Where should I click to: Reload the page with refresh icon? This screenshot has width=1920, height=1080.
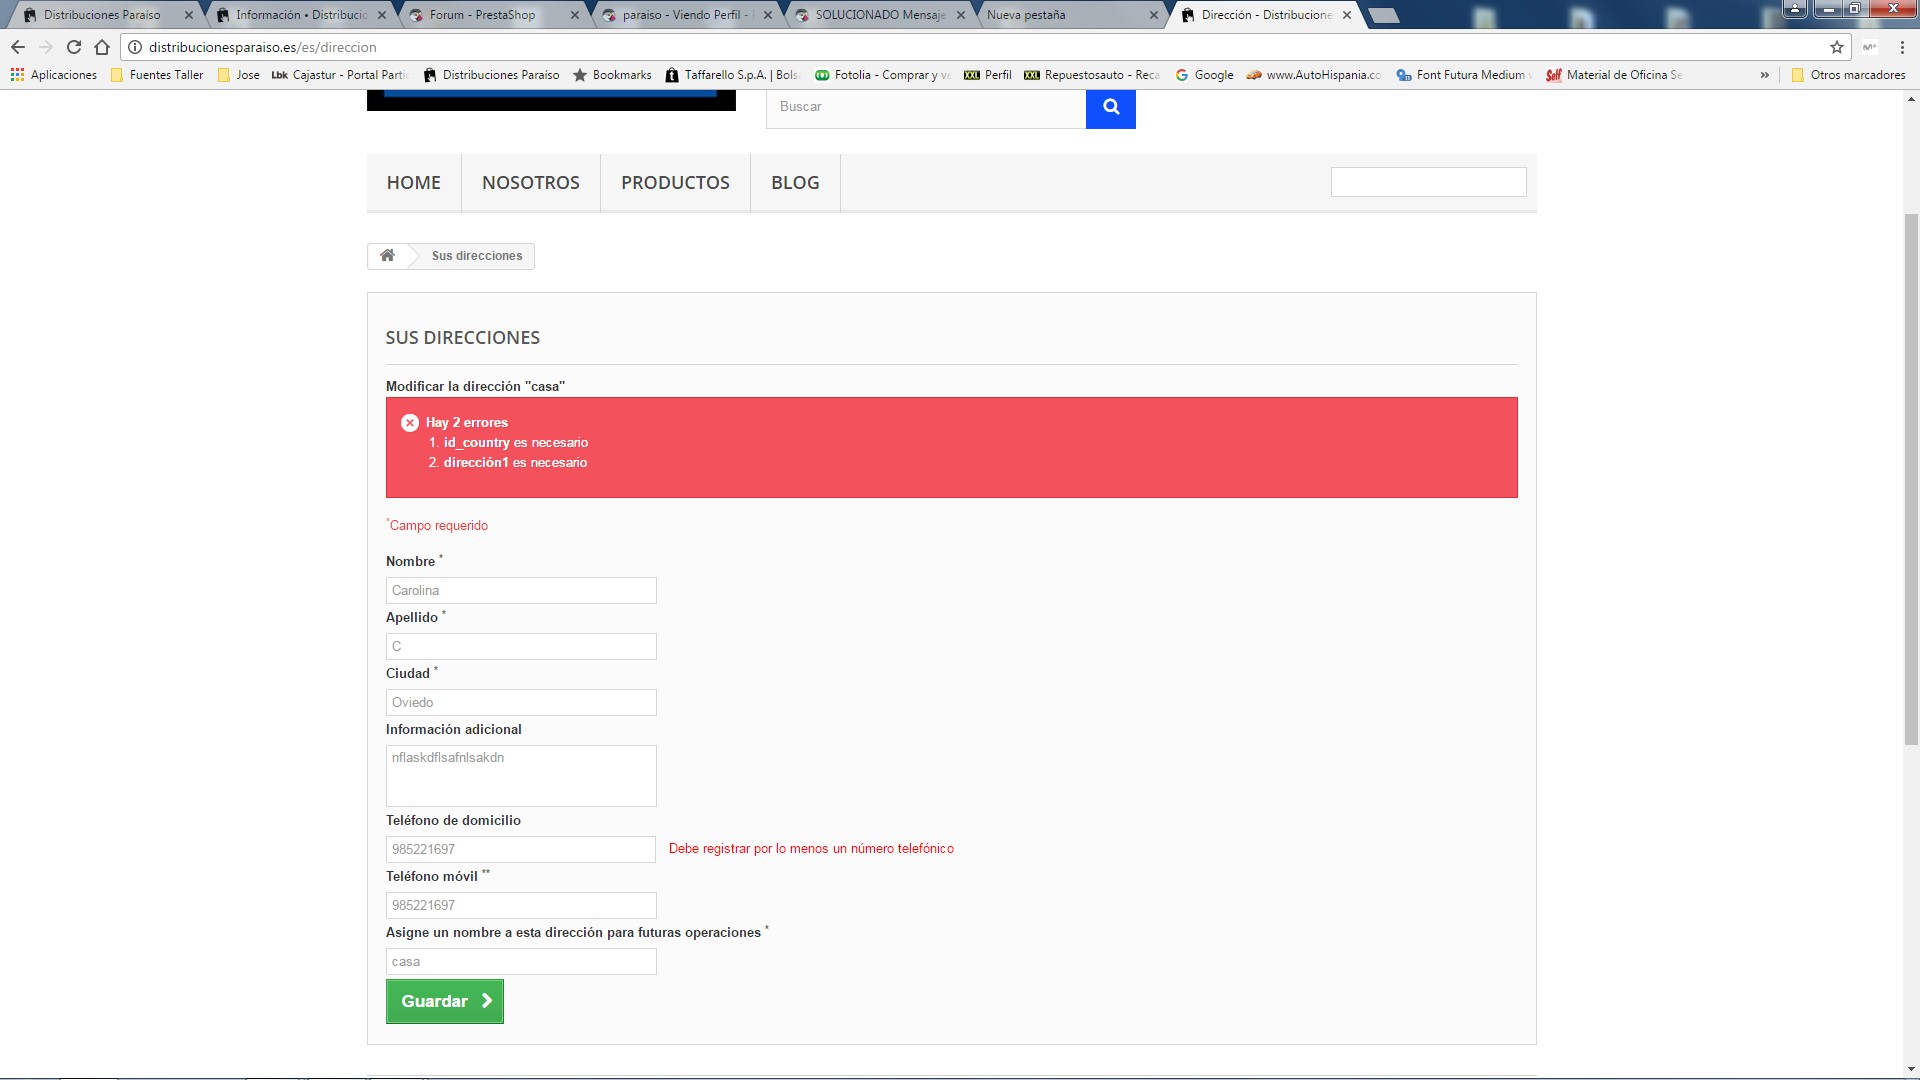(x=74, y=47)
